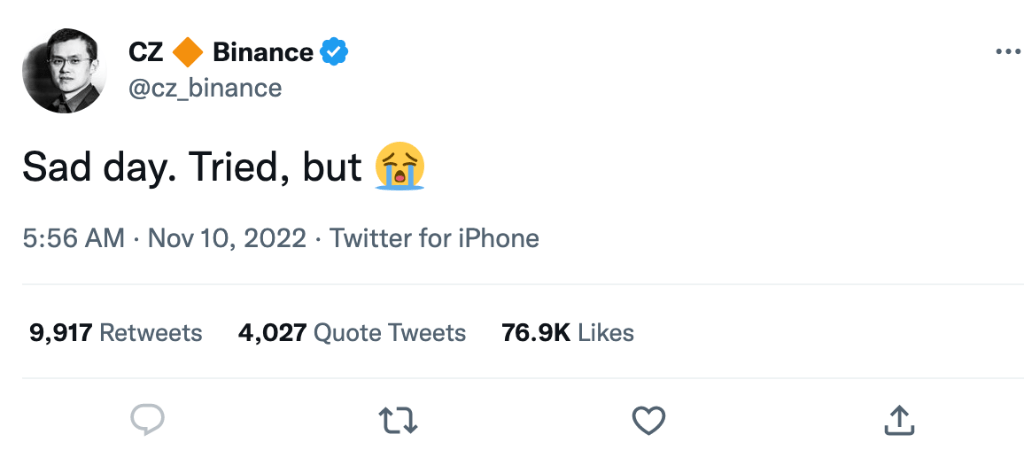Open the tweet's more options menu

[x=1005, y=53]
